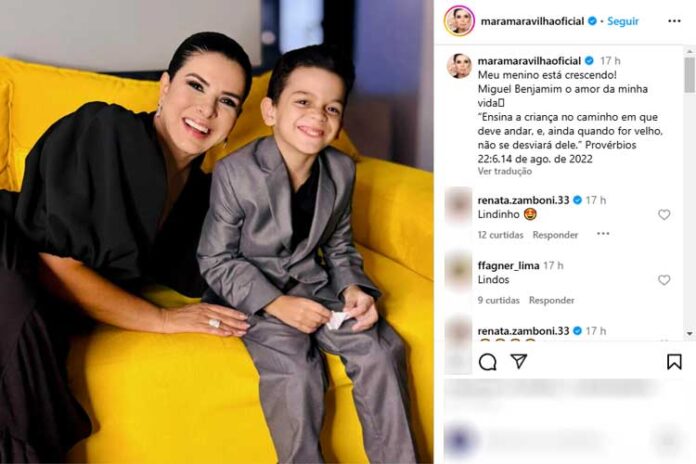Click the caption author avatar
Viewport: 696px width, 464px height.
click(x=459, y=66)
